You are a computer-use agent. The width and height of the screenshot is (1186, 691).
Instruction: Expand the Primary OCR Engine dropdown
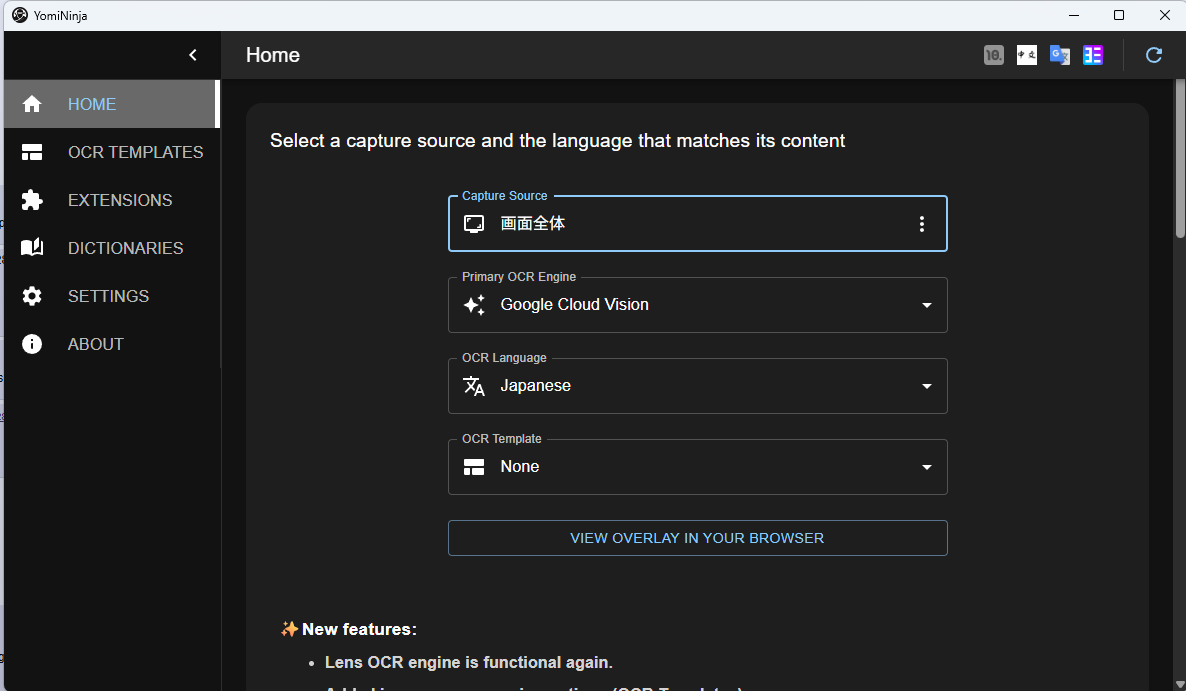pyautogui.click(x=926, y=305)
